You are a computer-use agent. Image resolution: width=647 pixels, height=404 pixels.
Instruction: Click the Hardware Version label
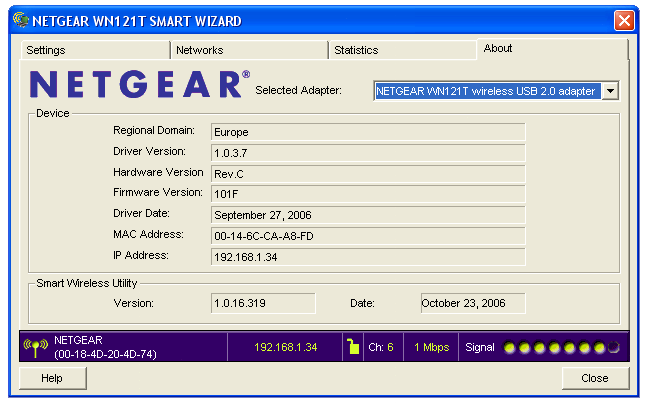pos(158,172)
